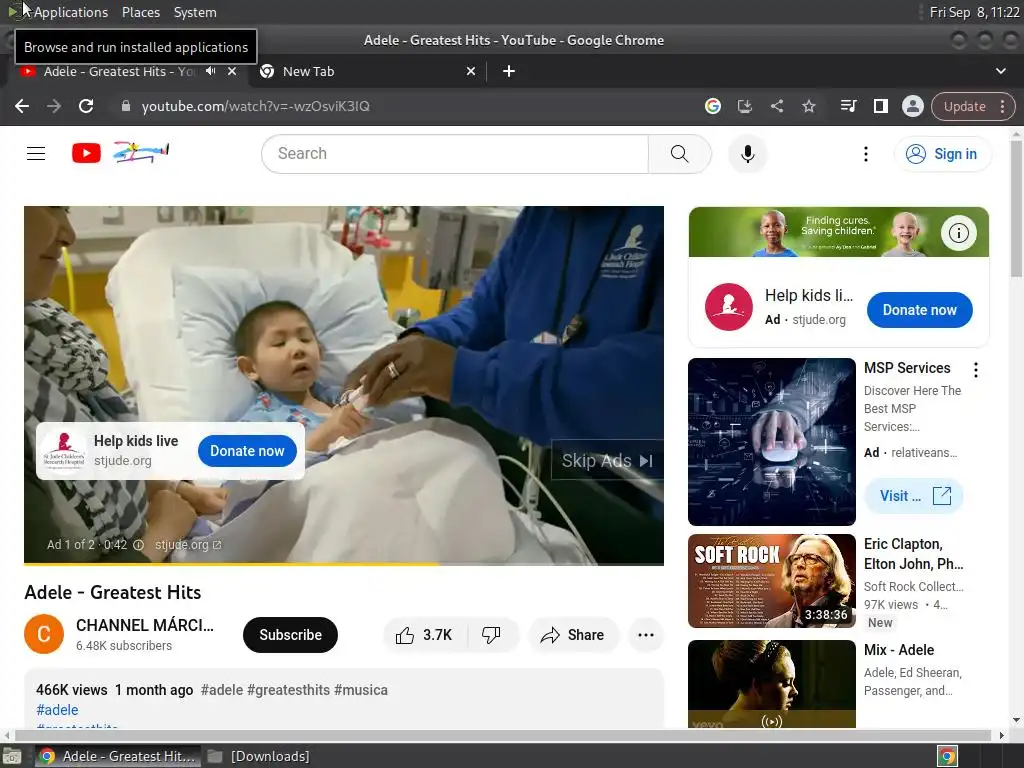Open MSP Services ad thumbnail

771,441
